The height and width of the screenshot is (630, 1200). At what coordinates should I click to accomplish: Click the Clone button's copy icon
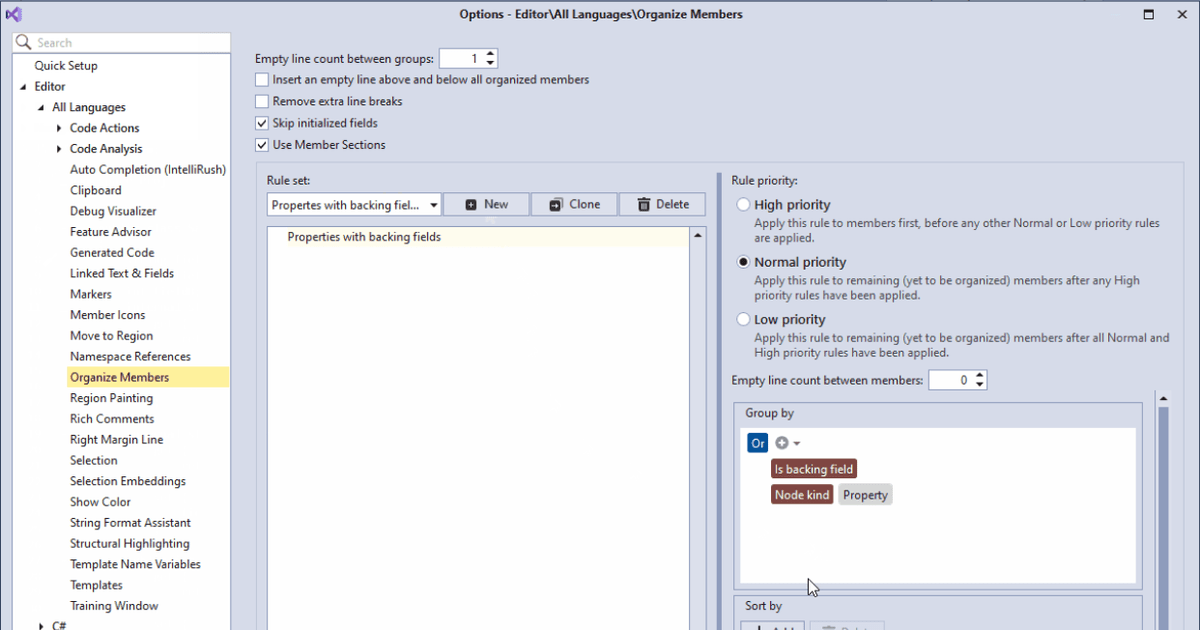tap(556, 205)
